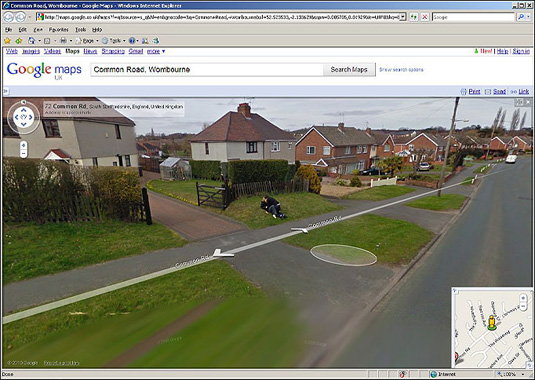Open the Tools menu in menu bar
This screenshot has width=535, height=380.
coord(81,30)
